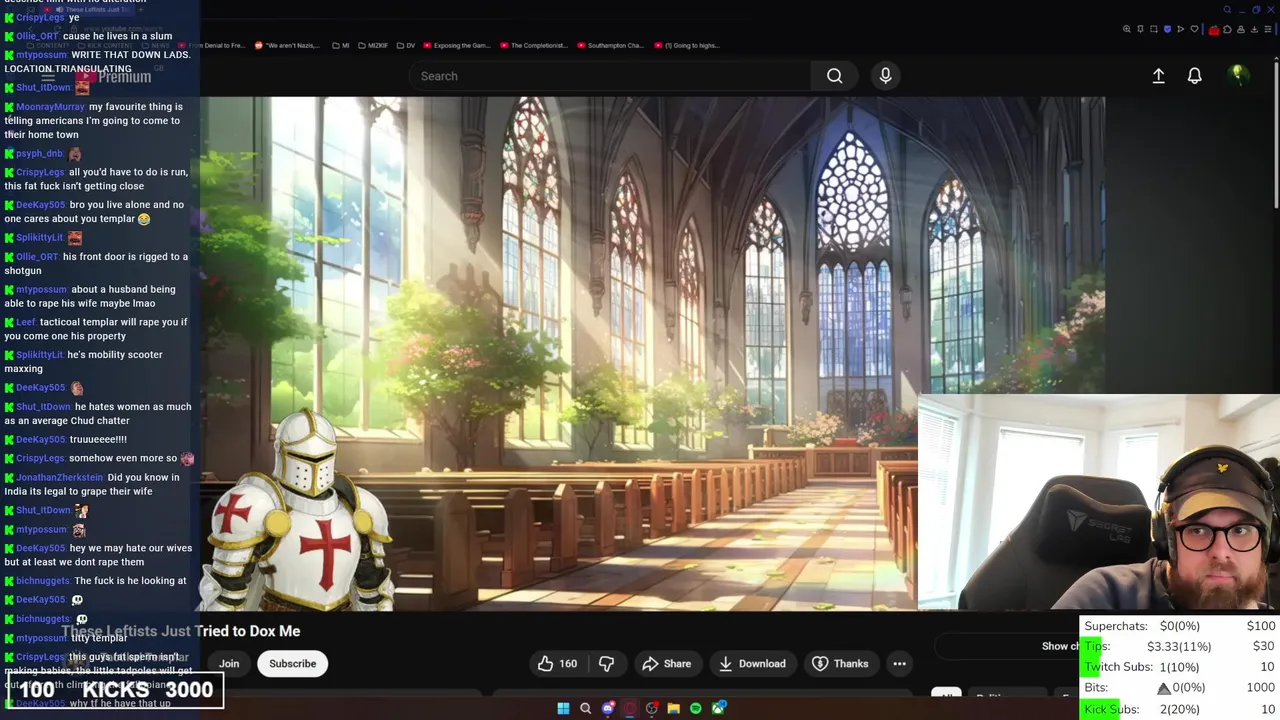Click the YouTube Premium logo
1280x720 pixels.
[x=113, y=76]
